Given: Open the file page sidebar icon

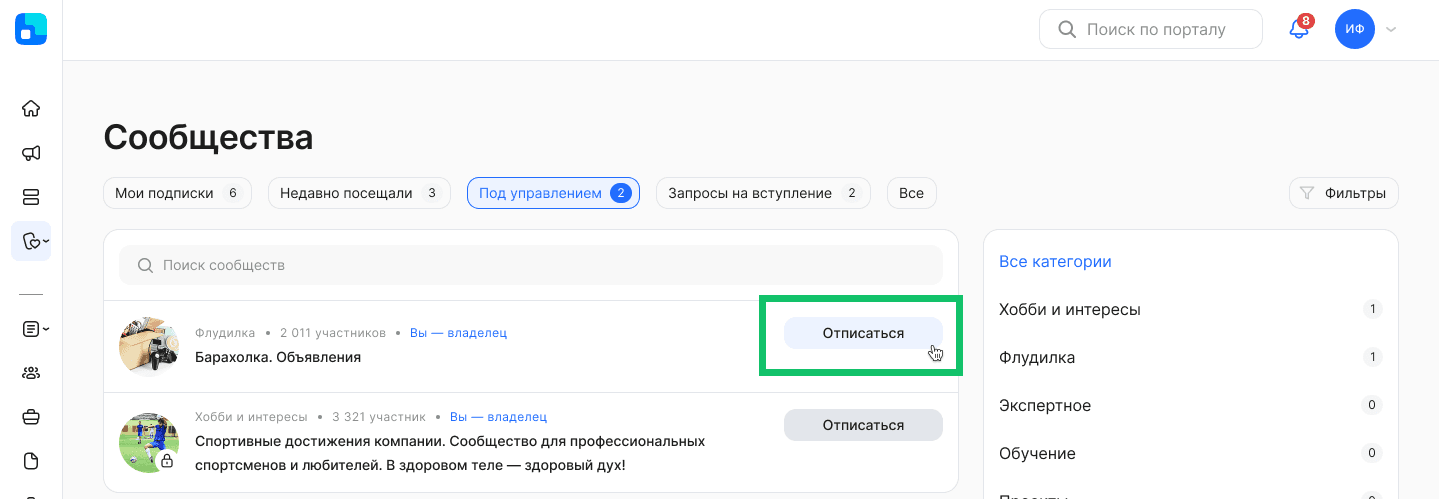Looking at the screenshot, I should coord(31,461).
